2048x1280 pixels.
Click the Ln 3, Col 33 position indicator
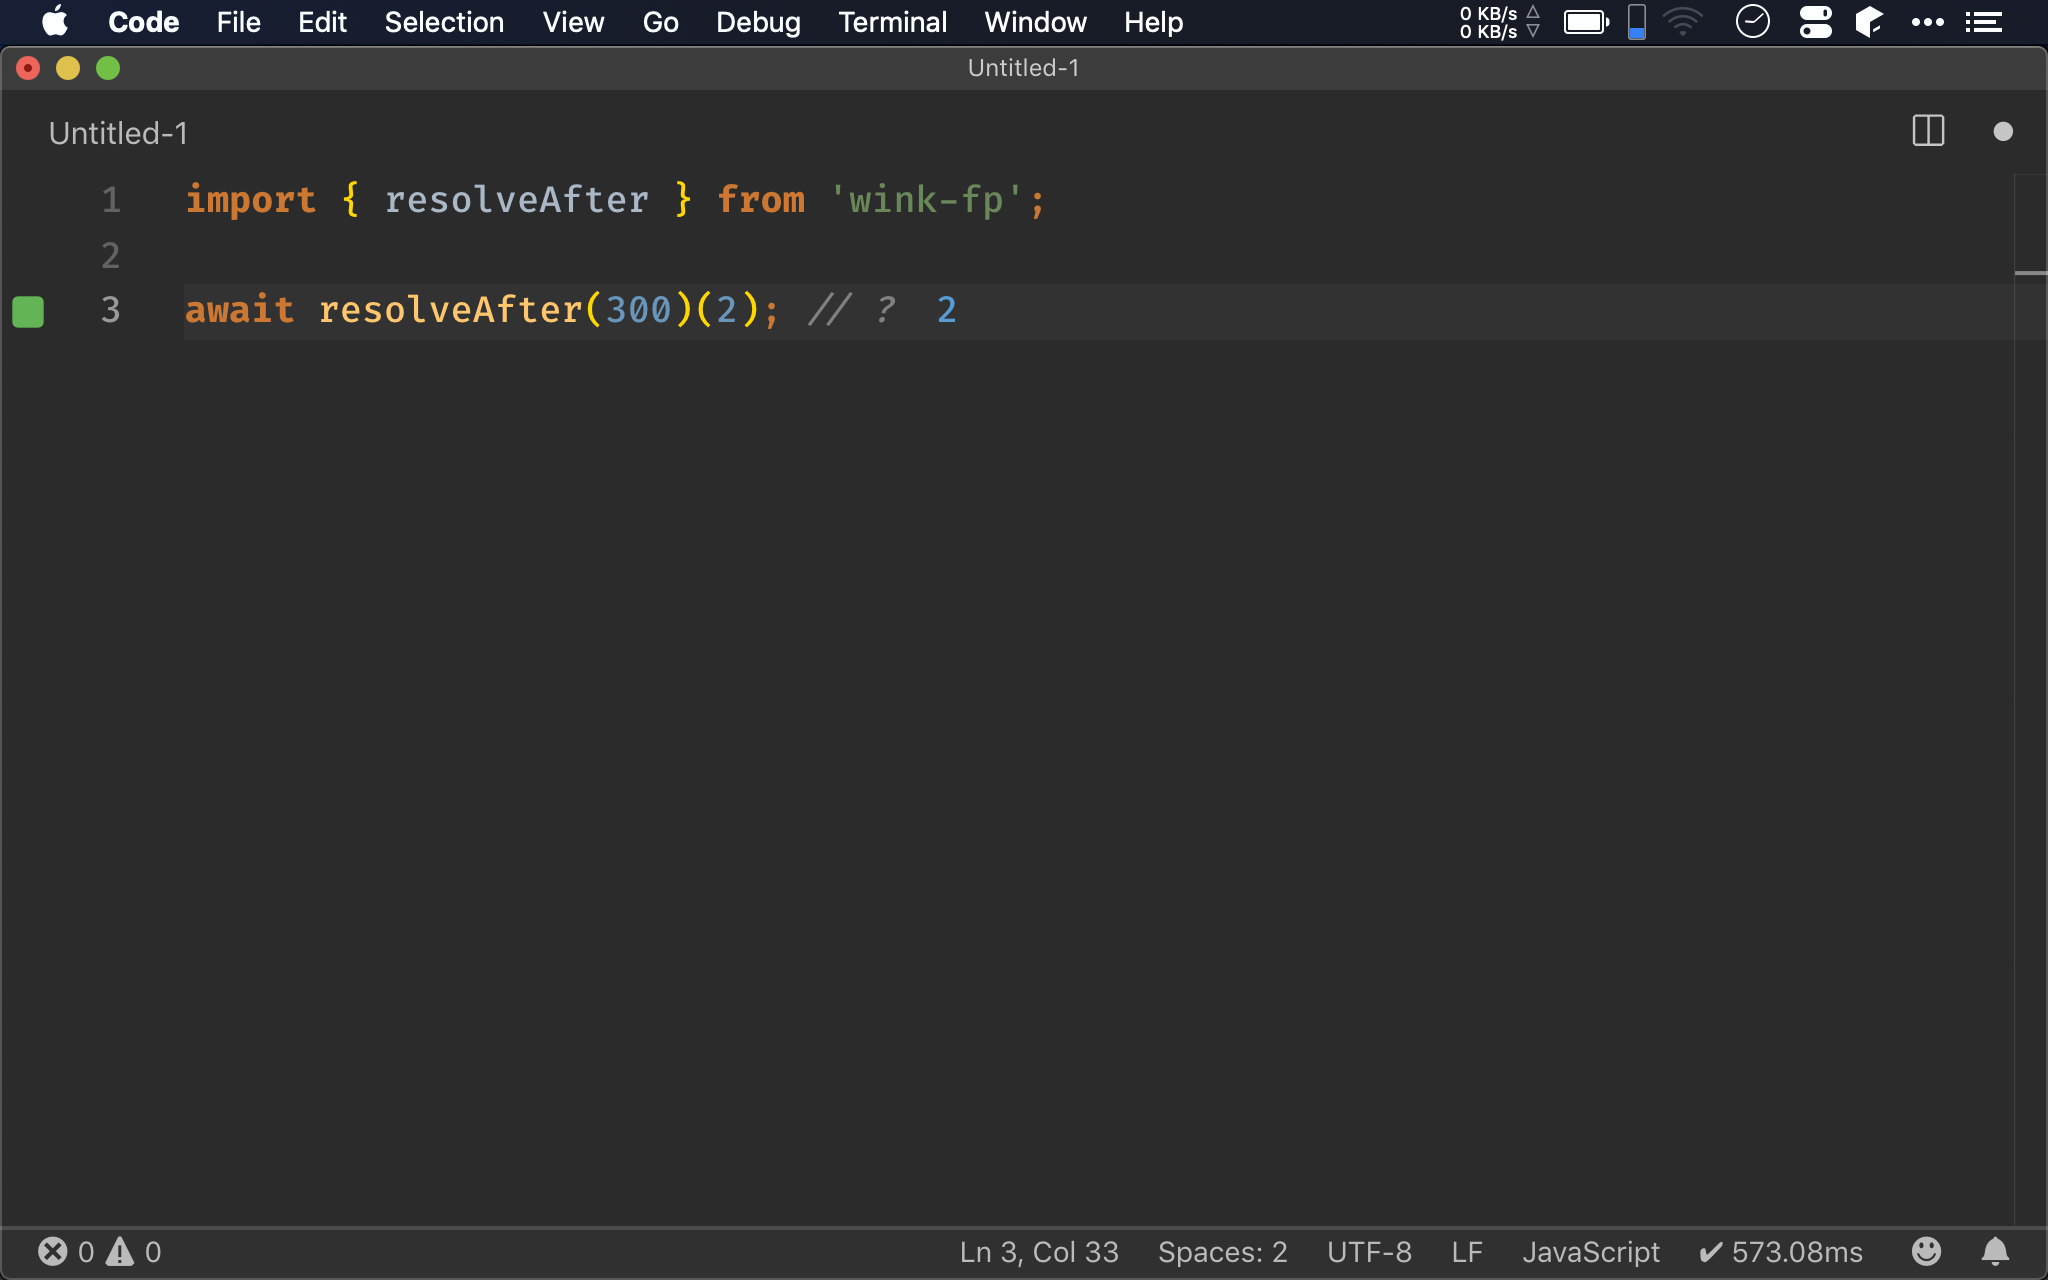[1039, 1252]
